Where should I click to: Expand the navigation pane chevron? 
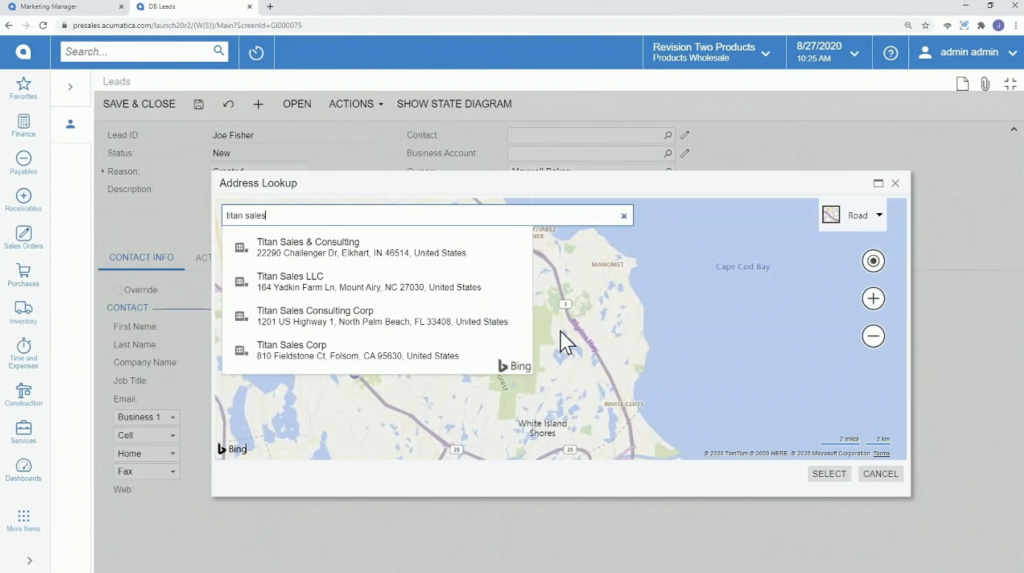tap(71, 87)
